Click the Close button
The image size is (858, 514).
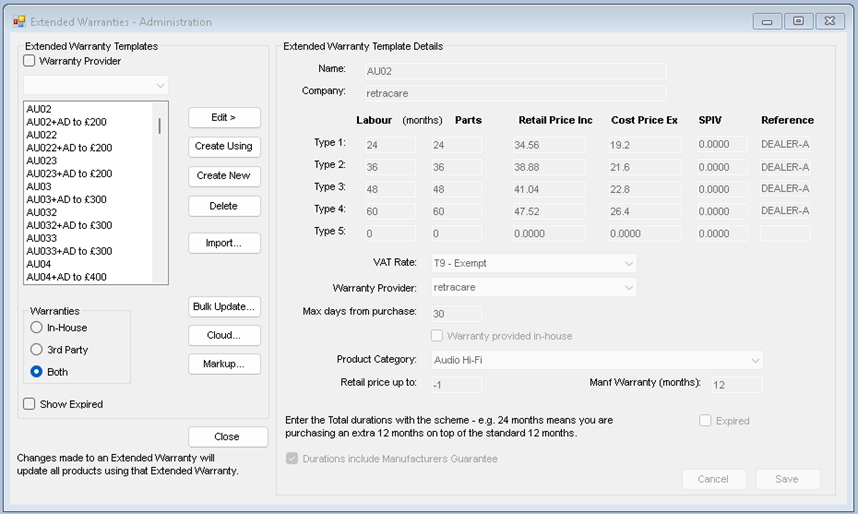click(228, 437)
